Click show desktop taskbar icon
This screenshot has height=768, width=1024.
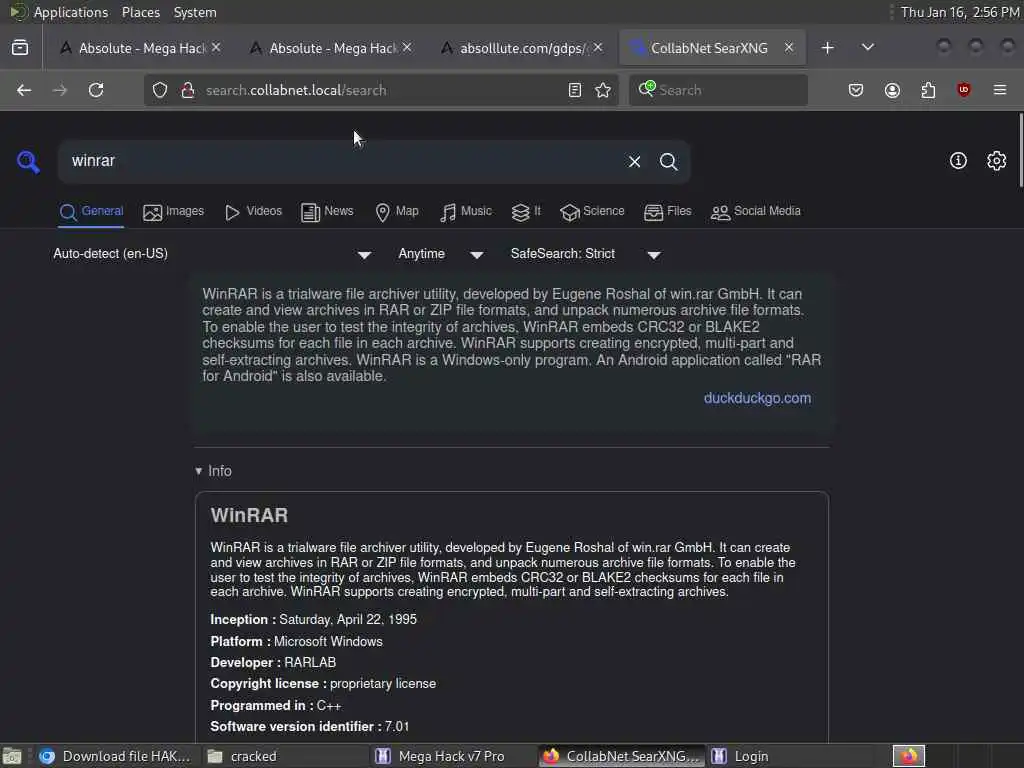point(12,756)
